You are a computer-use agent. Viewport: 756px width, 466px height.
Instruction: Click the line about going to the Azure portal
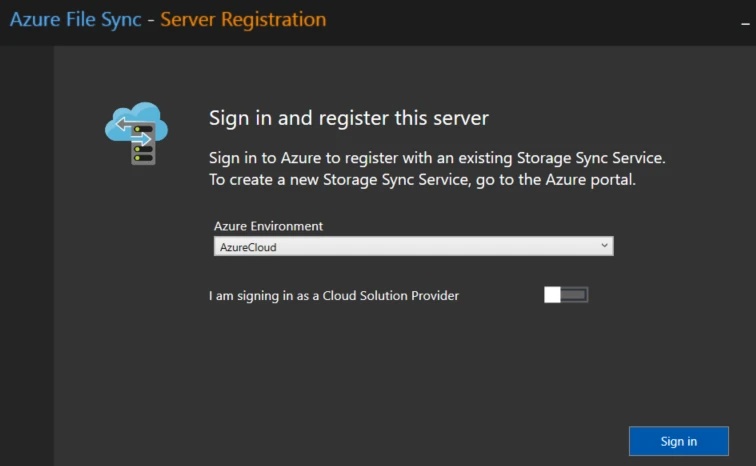tap(422, 180)
